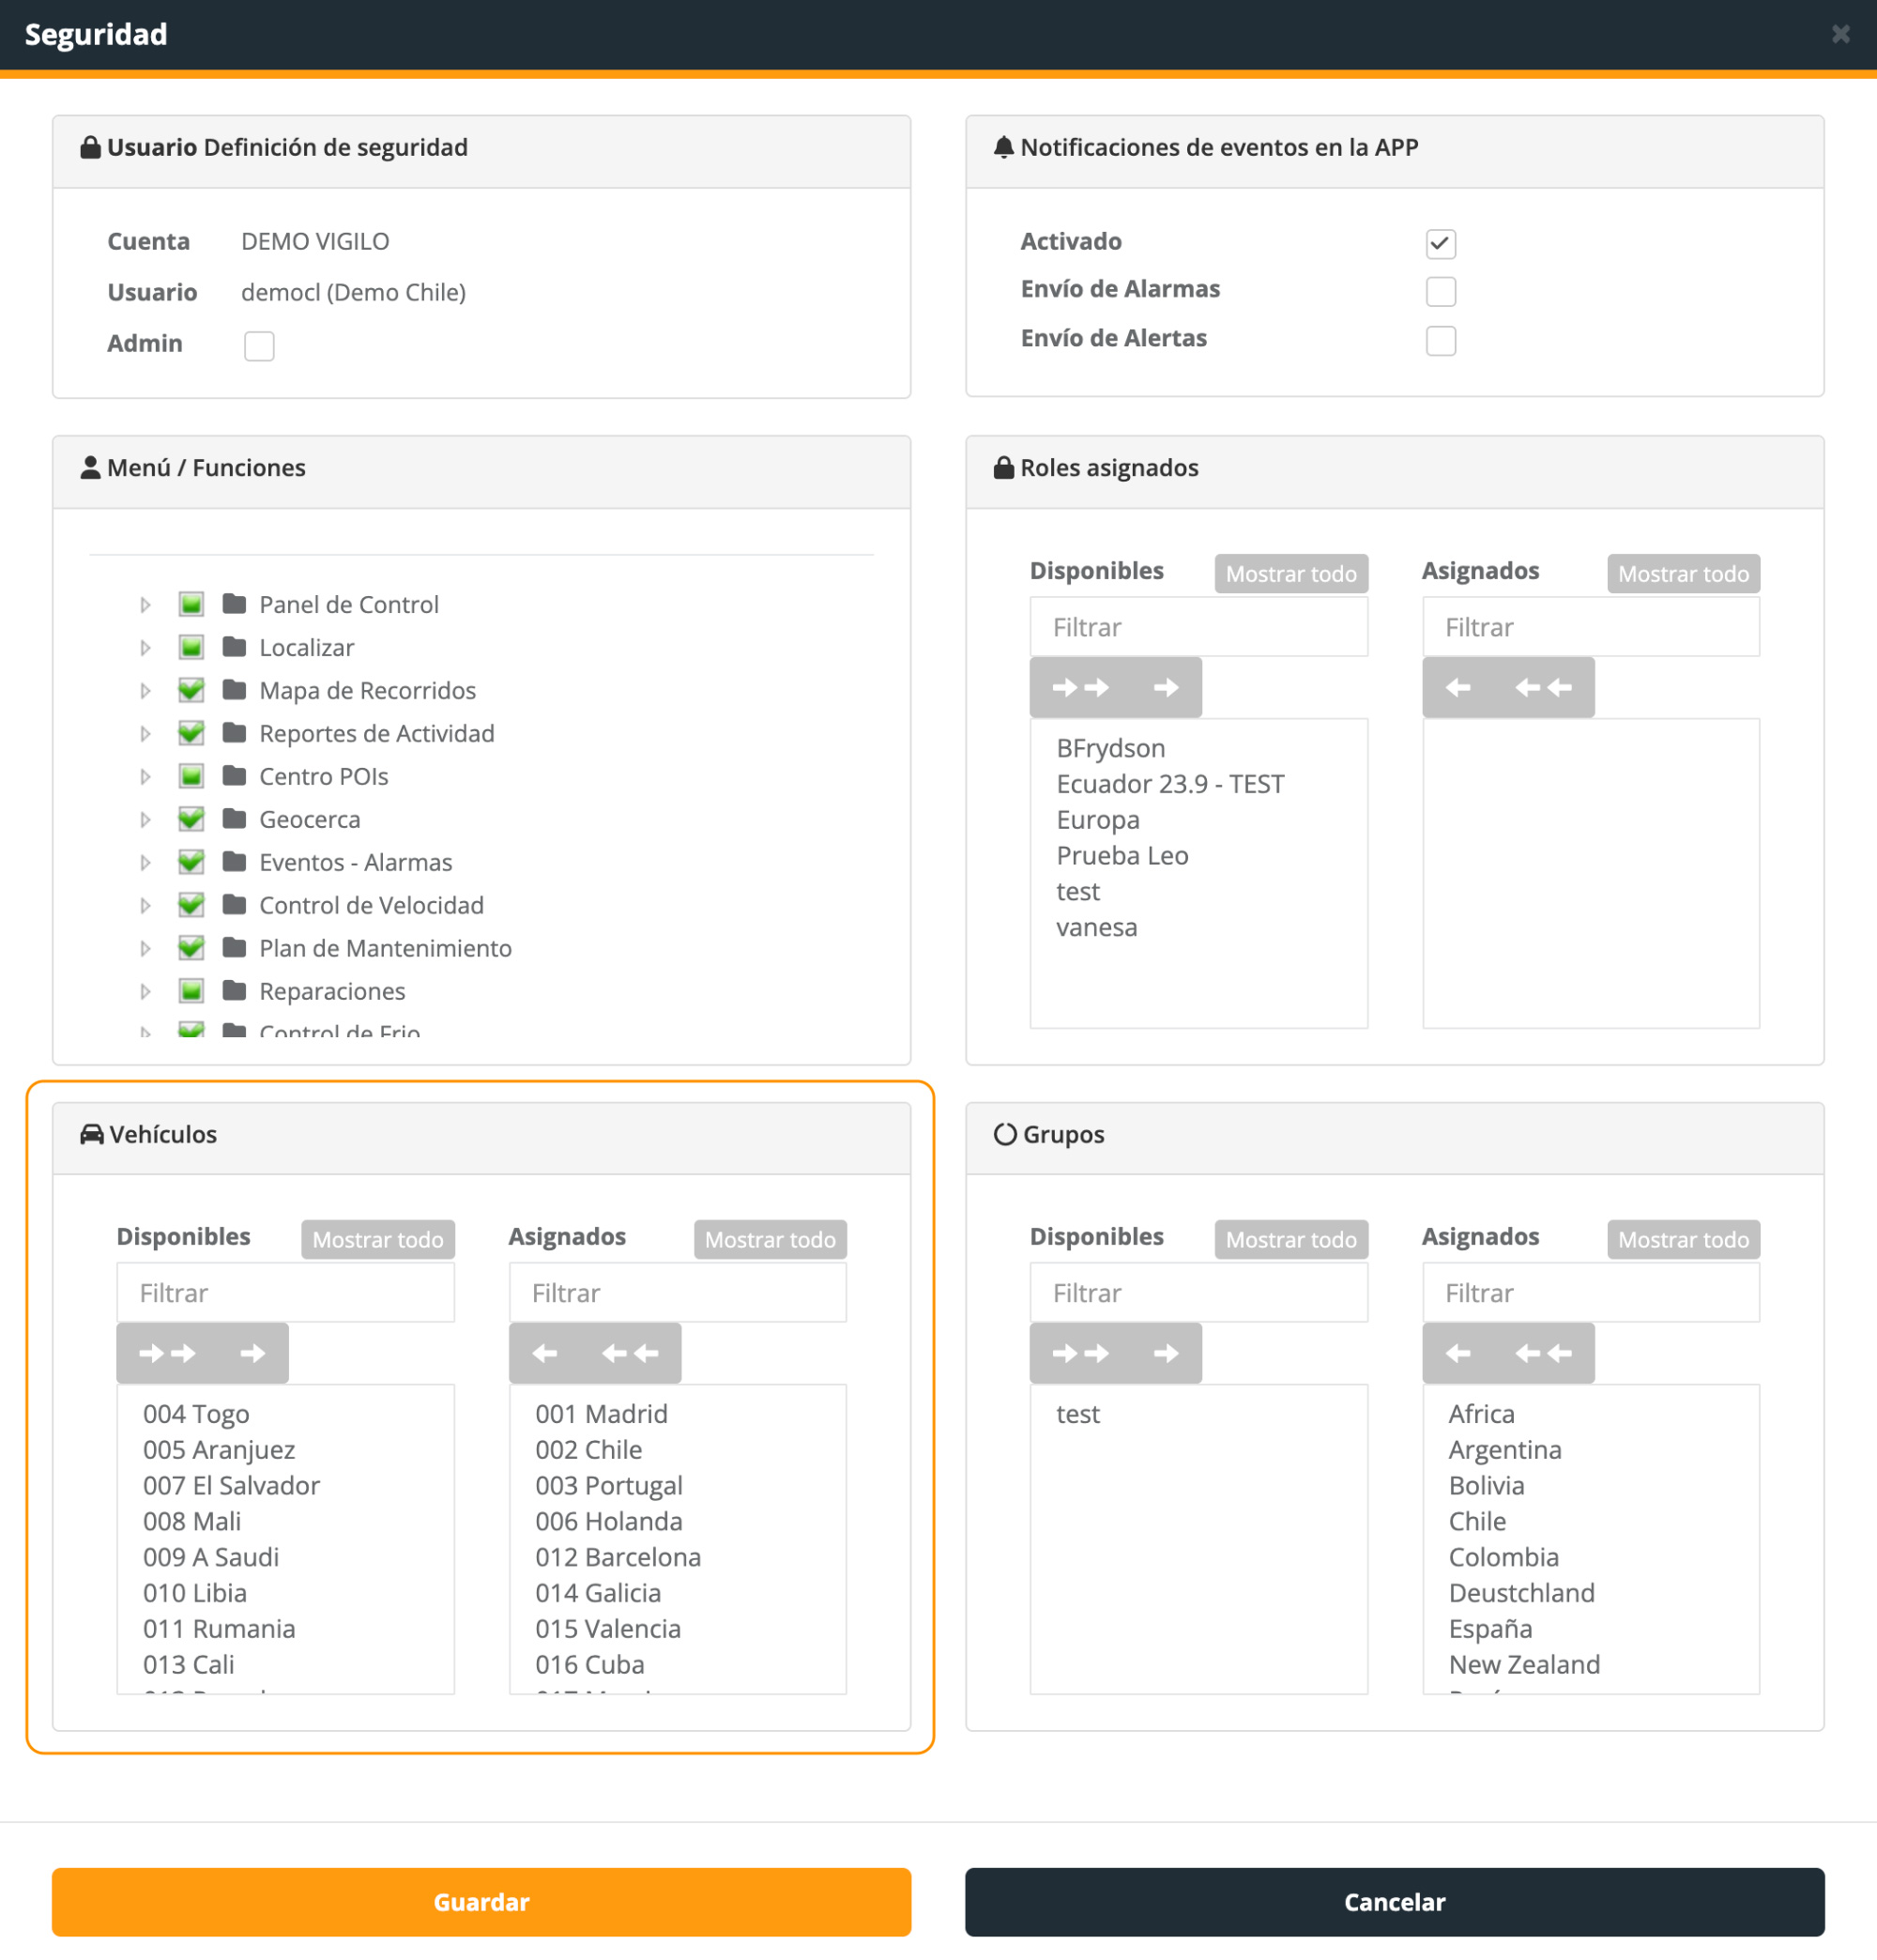Remove selected role from assigned list
Screen dimensions: 1877x1960
[x=1458, y=687]
